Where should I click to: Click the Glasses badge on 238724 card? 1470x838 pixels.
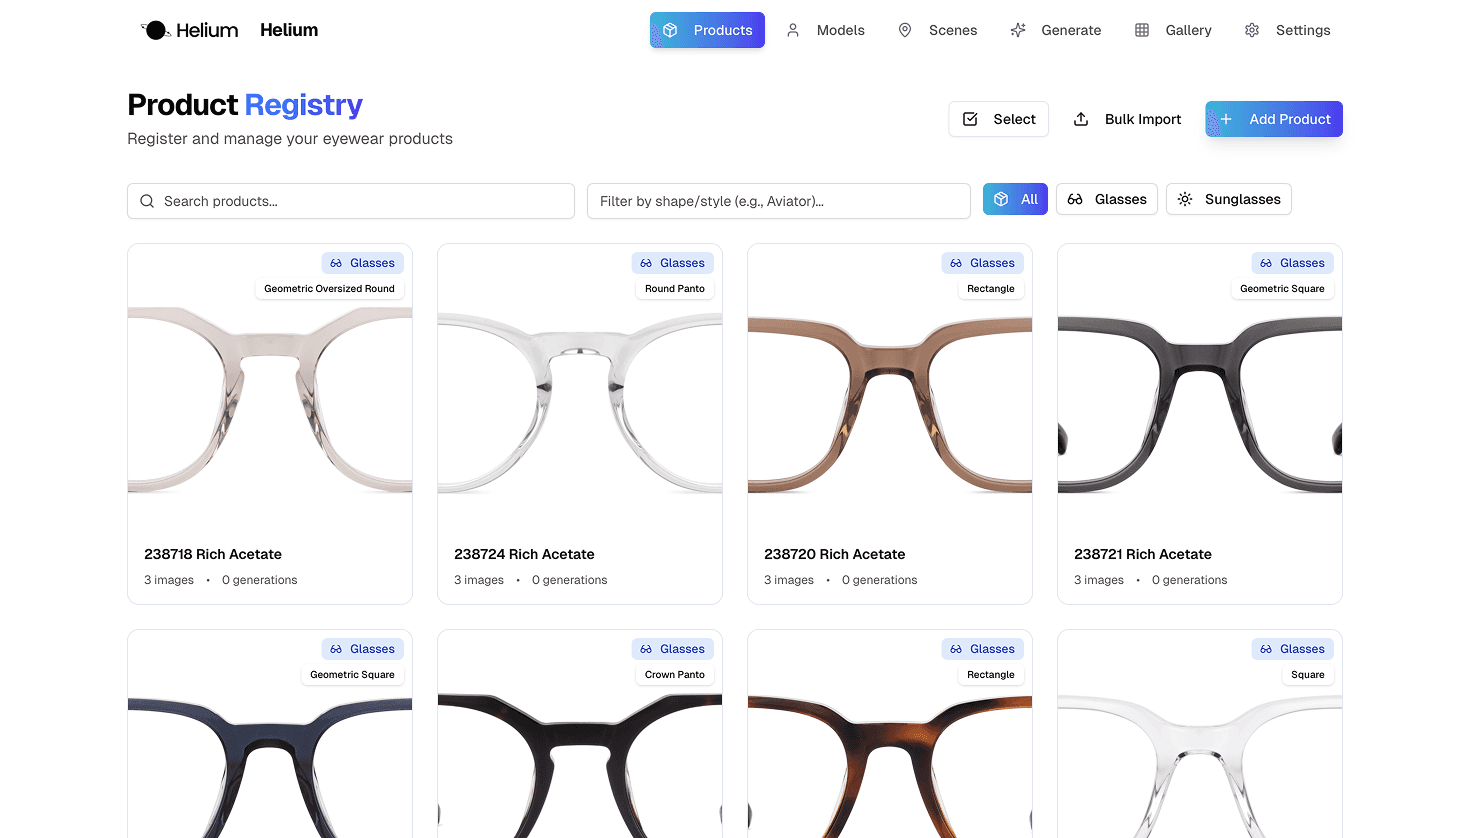click(x=673, y=263)
